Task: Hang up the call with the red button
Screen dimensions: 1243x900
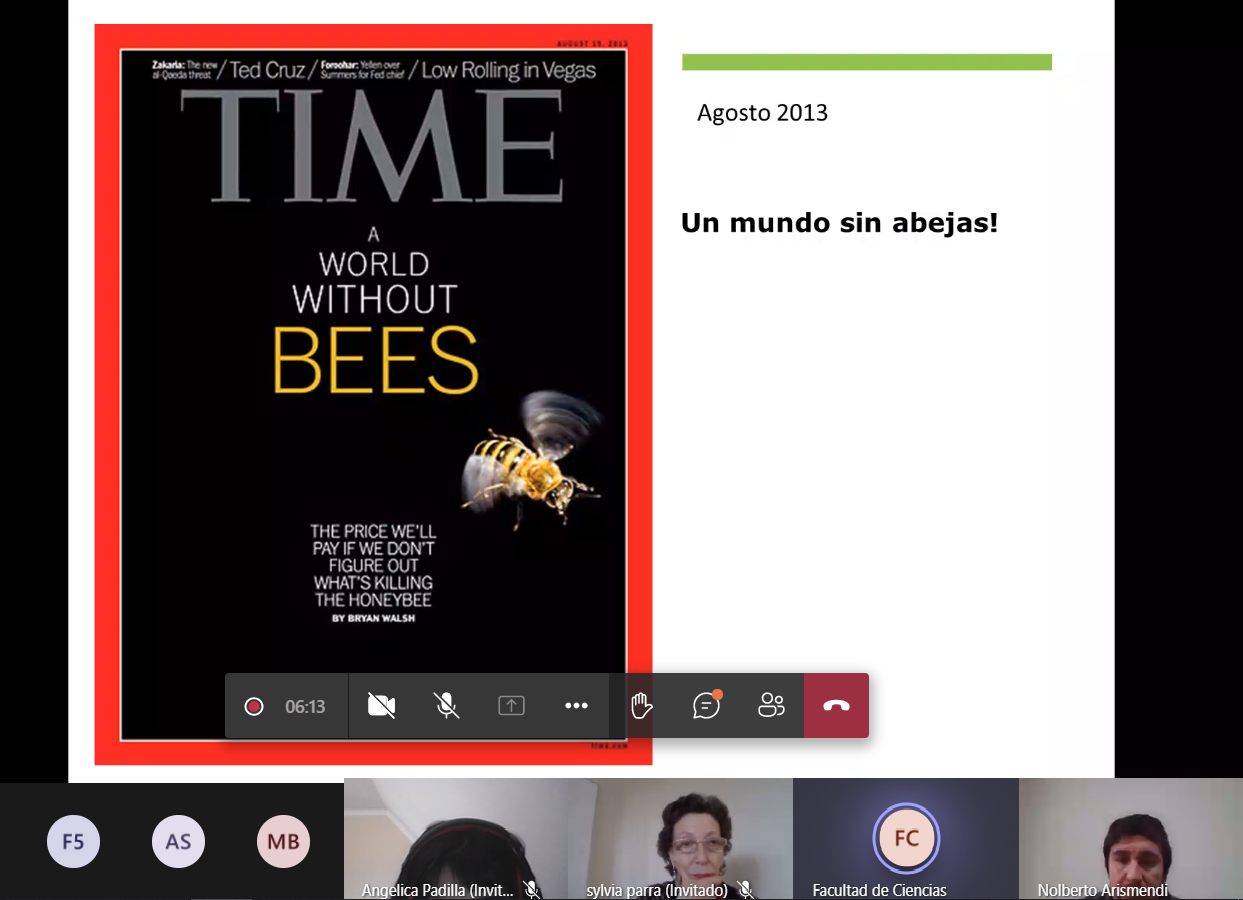Action: (836, 706)
